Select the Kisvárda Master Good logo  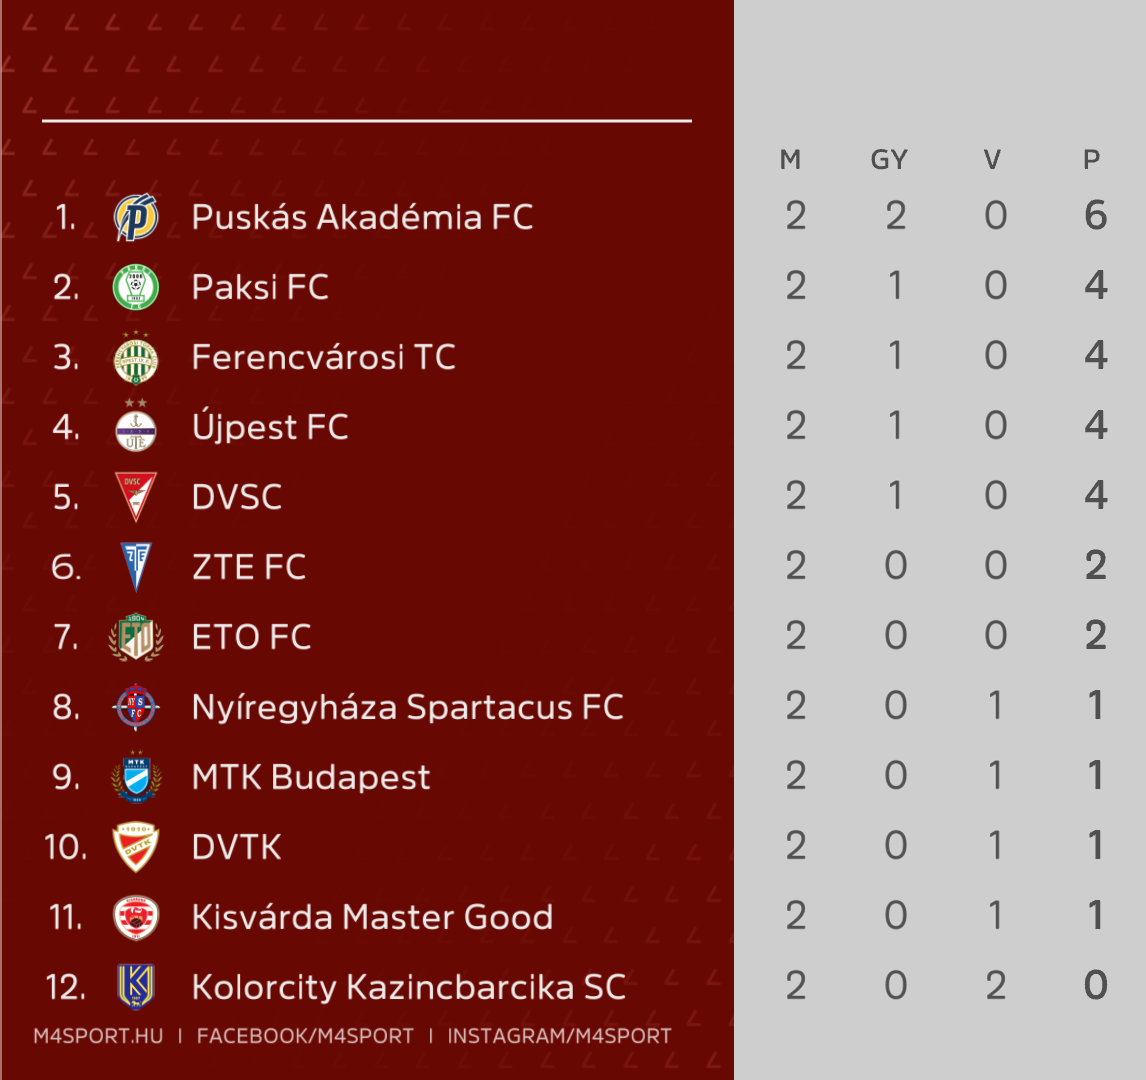point(136,918)
